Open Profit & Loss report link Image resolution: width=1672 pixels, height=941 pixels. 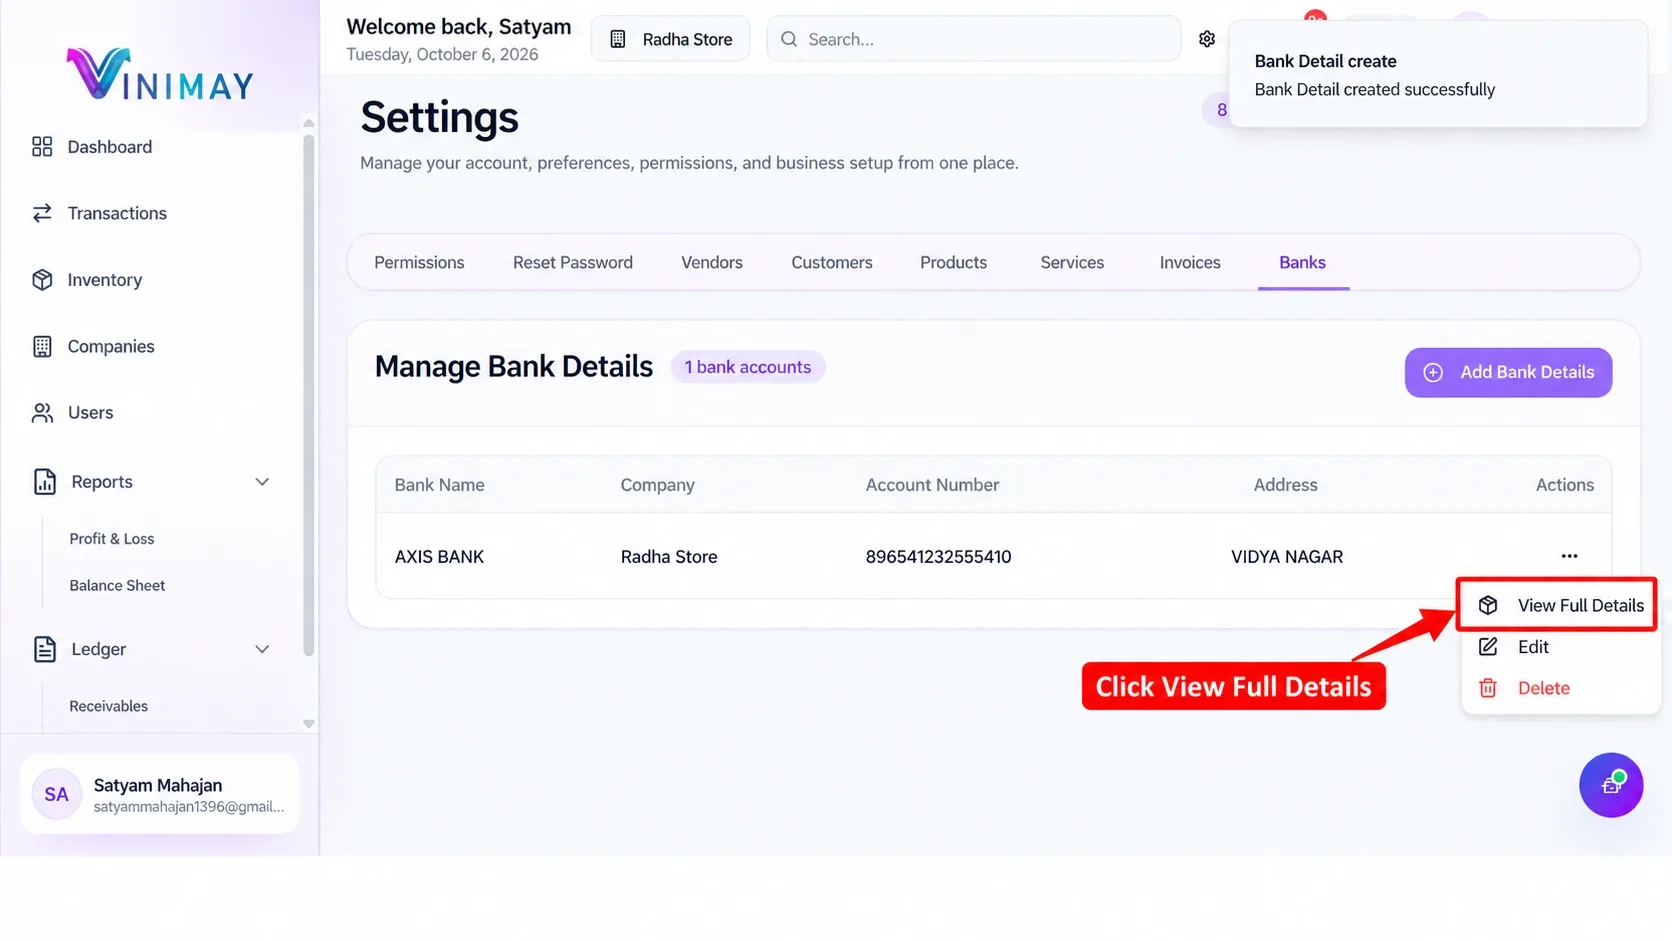tap(112, 539)
